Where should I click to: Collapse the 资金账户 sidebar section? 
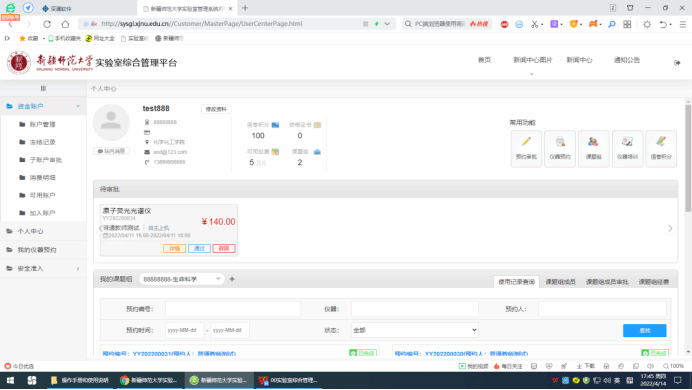78,106
